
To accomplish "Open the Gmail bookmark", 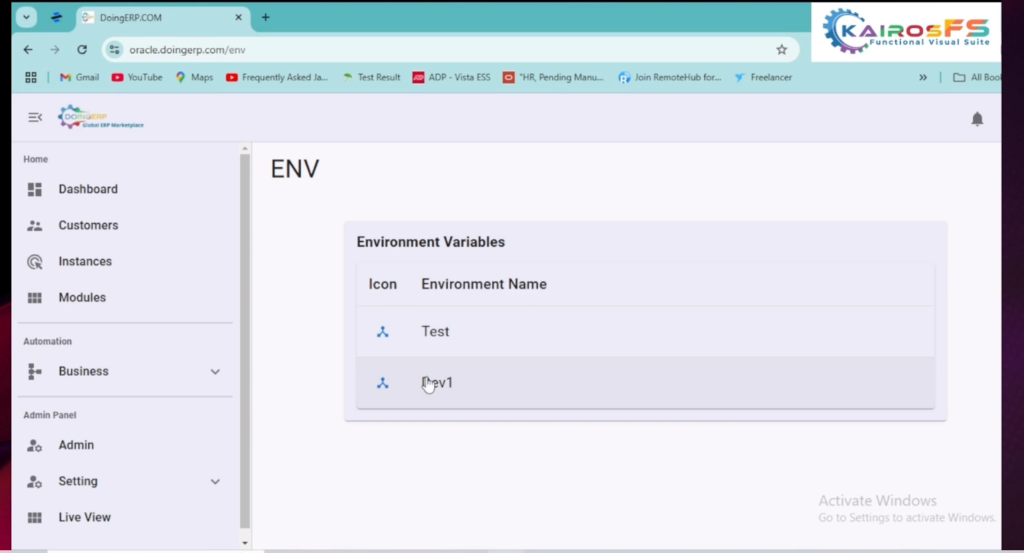I will 79,77.
